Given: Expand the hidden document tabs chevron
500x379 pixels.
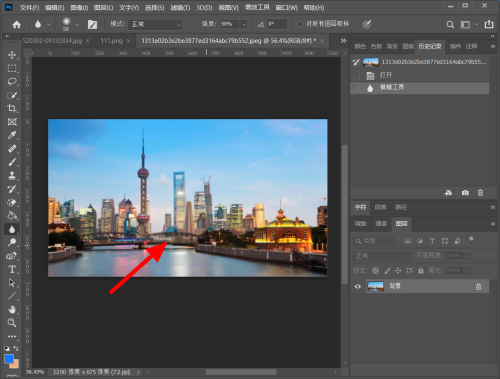Looking at the screenshot, I should pos(343,41).
